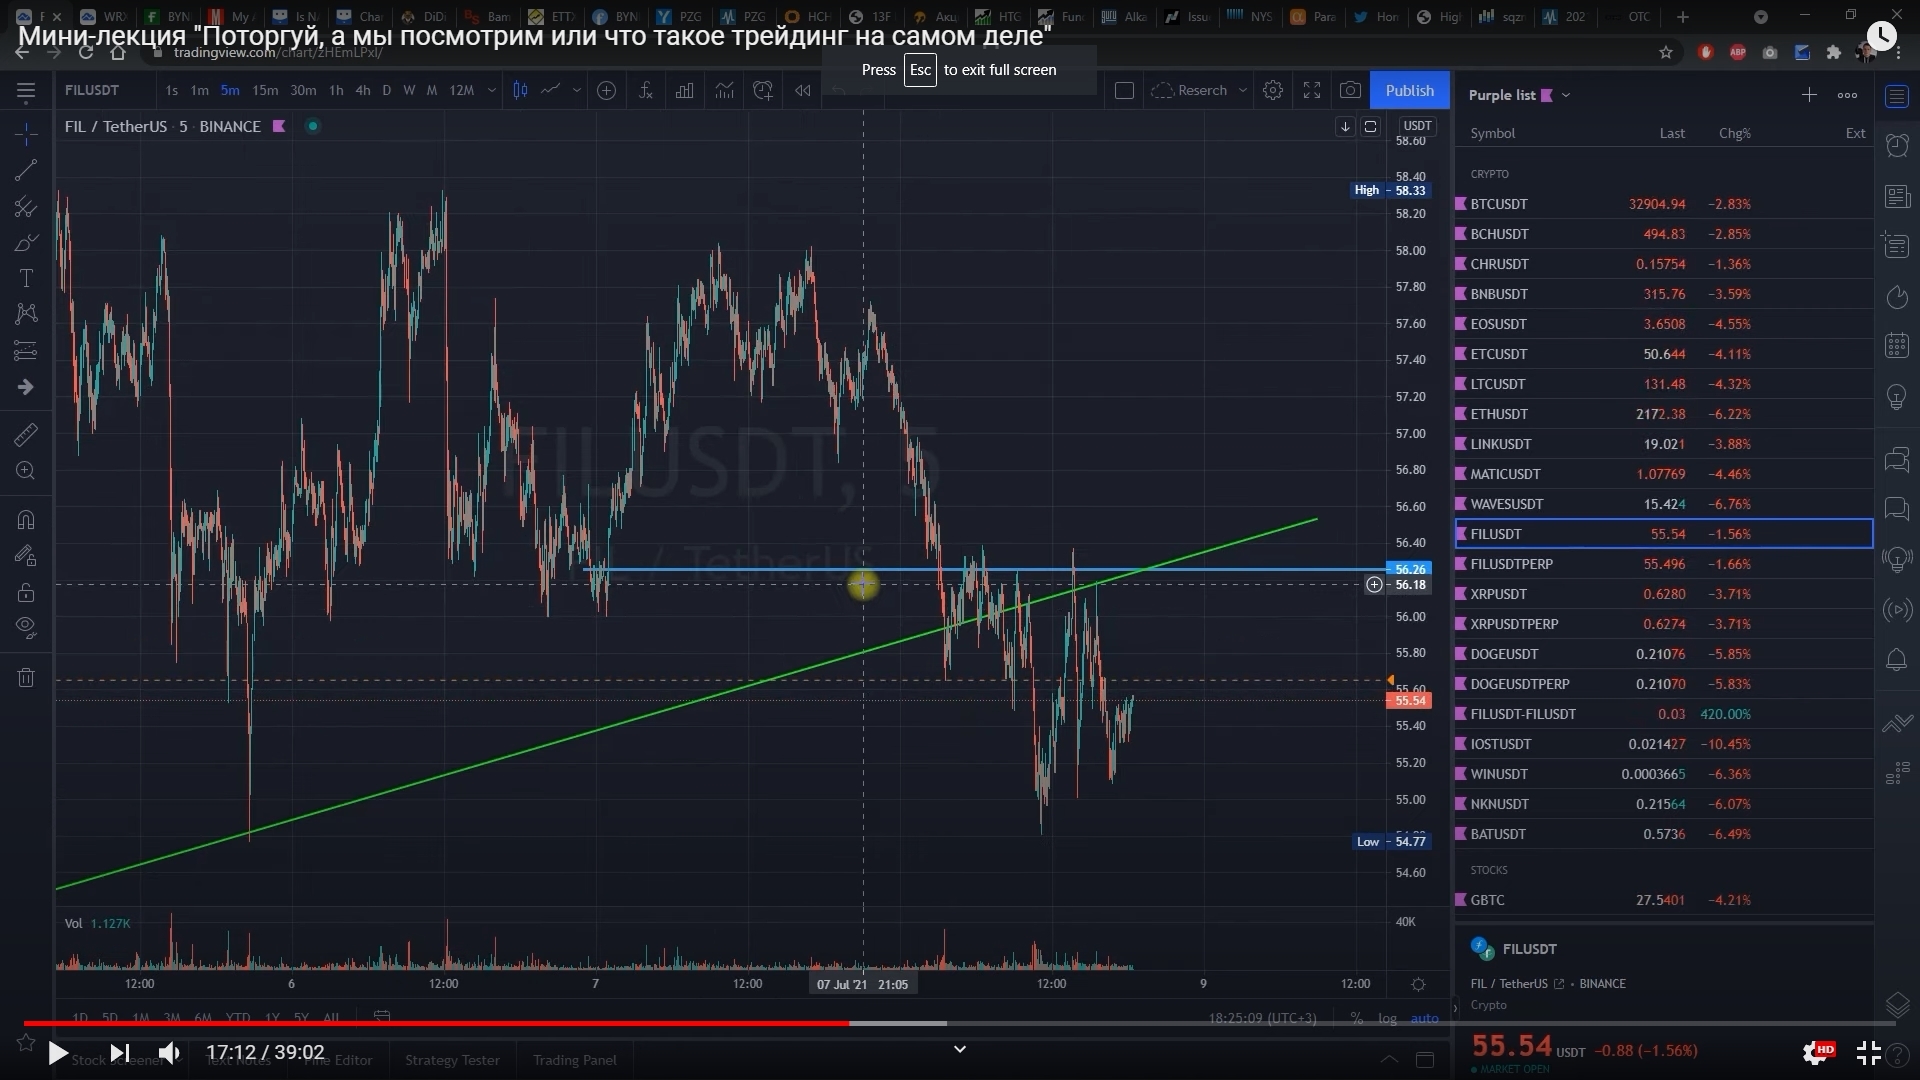1920x1080 pixels.
Task: Open the indicators fx menu
Action: (x=646, y=91)
